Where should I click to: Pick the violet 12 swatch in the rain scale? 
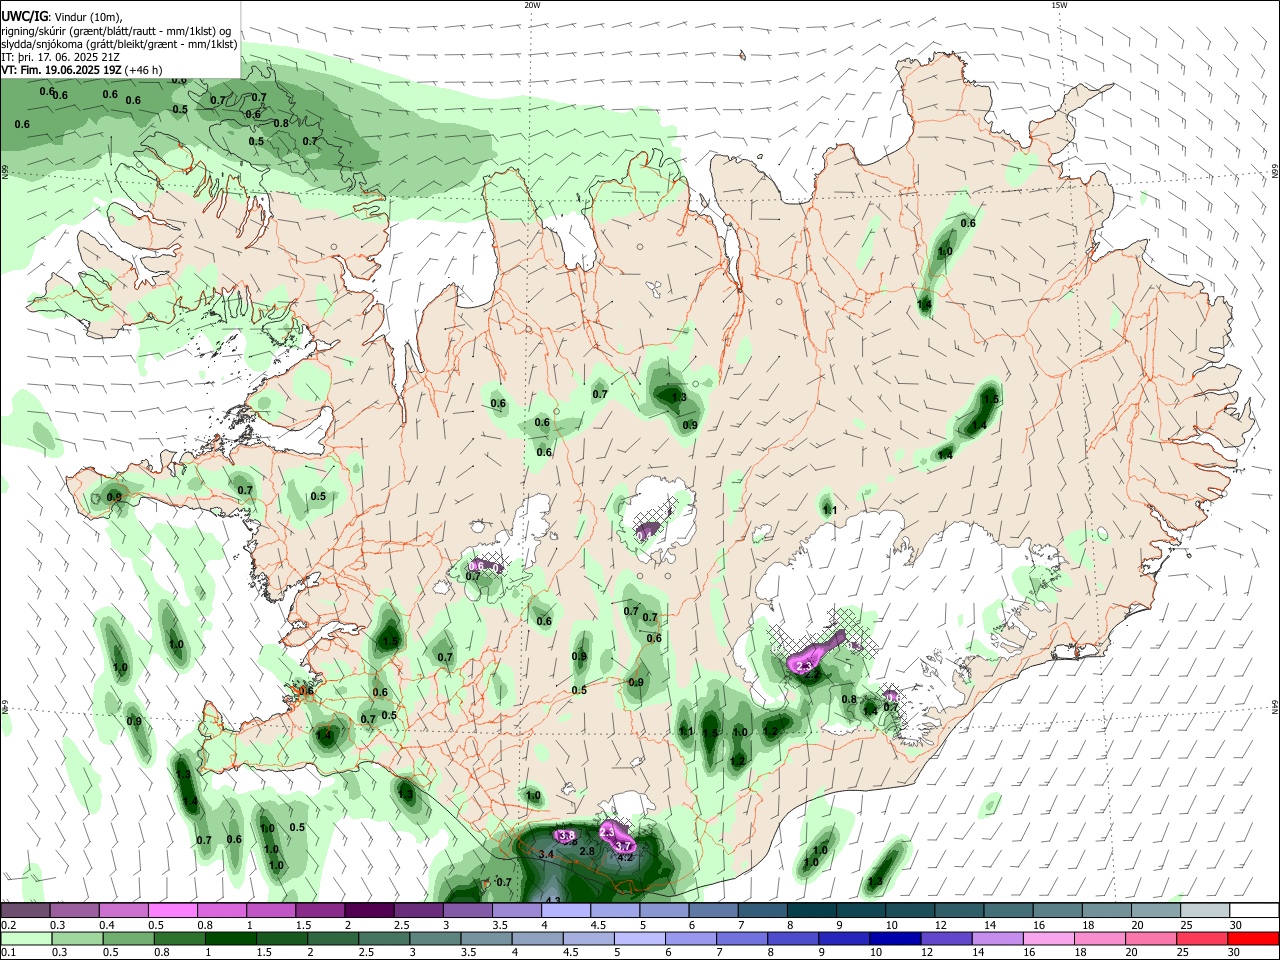(x=946, y=939)
